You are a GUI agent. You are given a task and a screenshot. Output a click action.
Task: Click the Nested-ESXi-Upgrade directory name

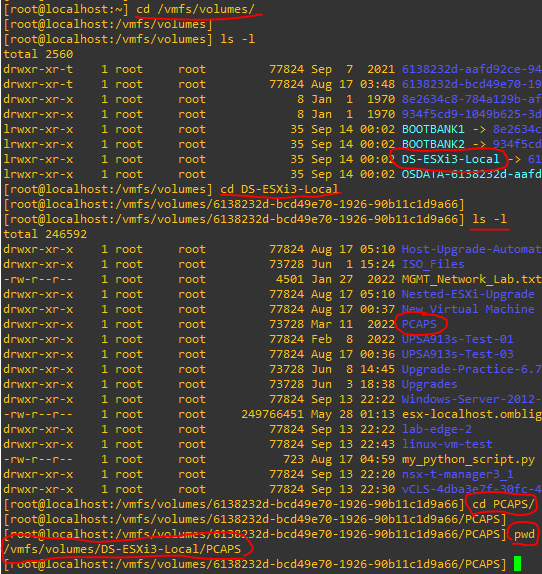tap(468, 294)
